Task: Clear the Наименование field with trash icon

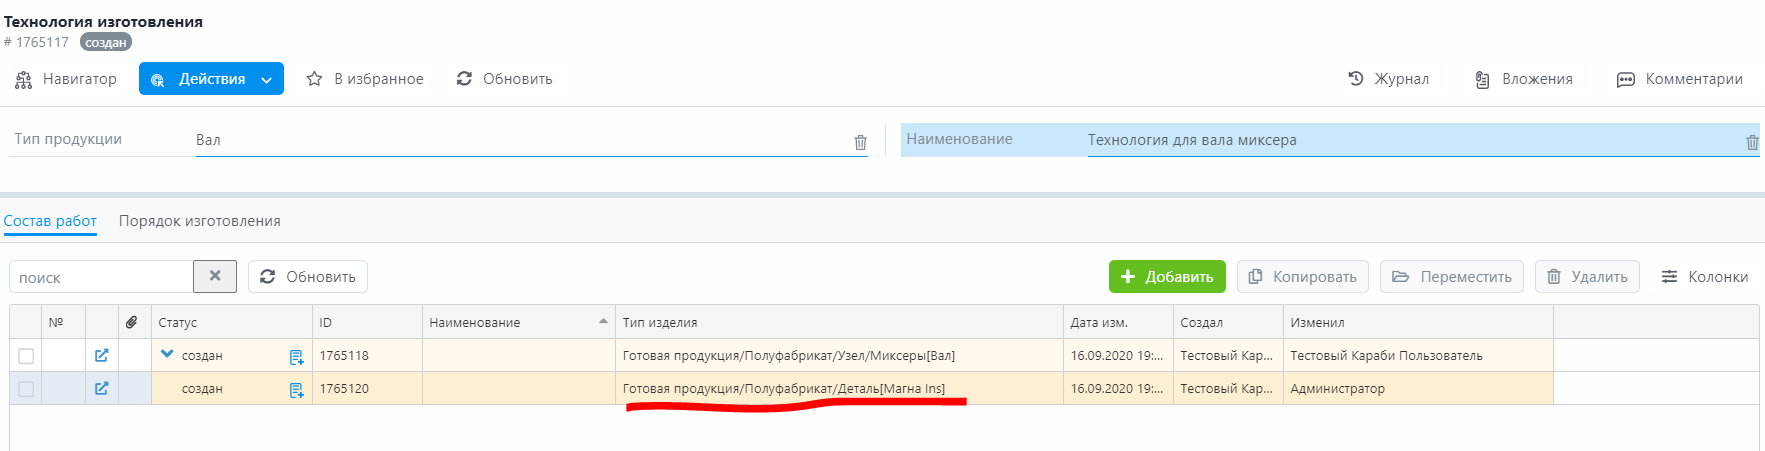Action: (x=1751, y=142)
